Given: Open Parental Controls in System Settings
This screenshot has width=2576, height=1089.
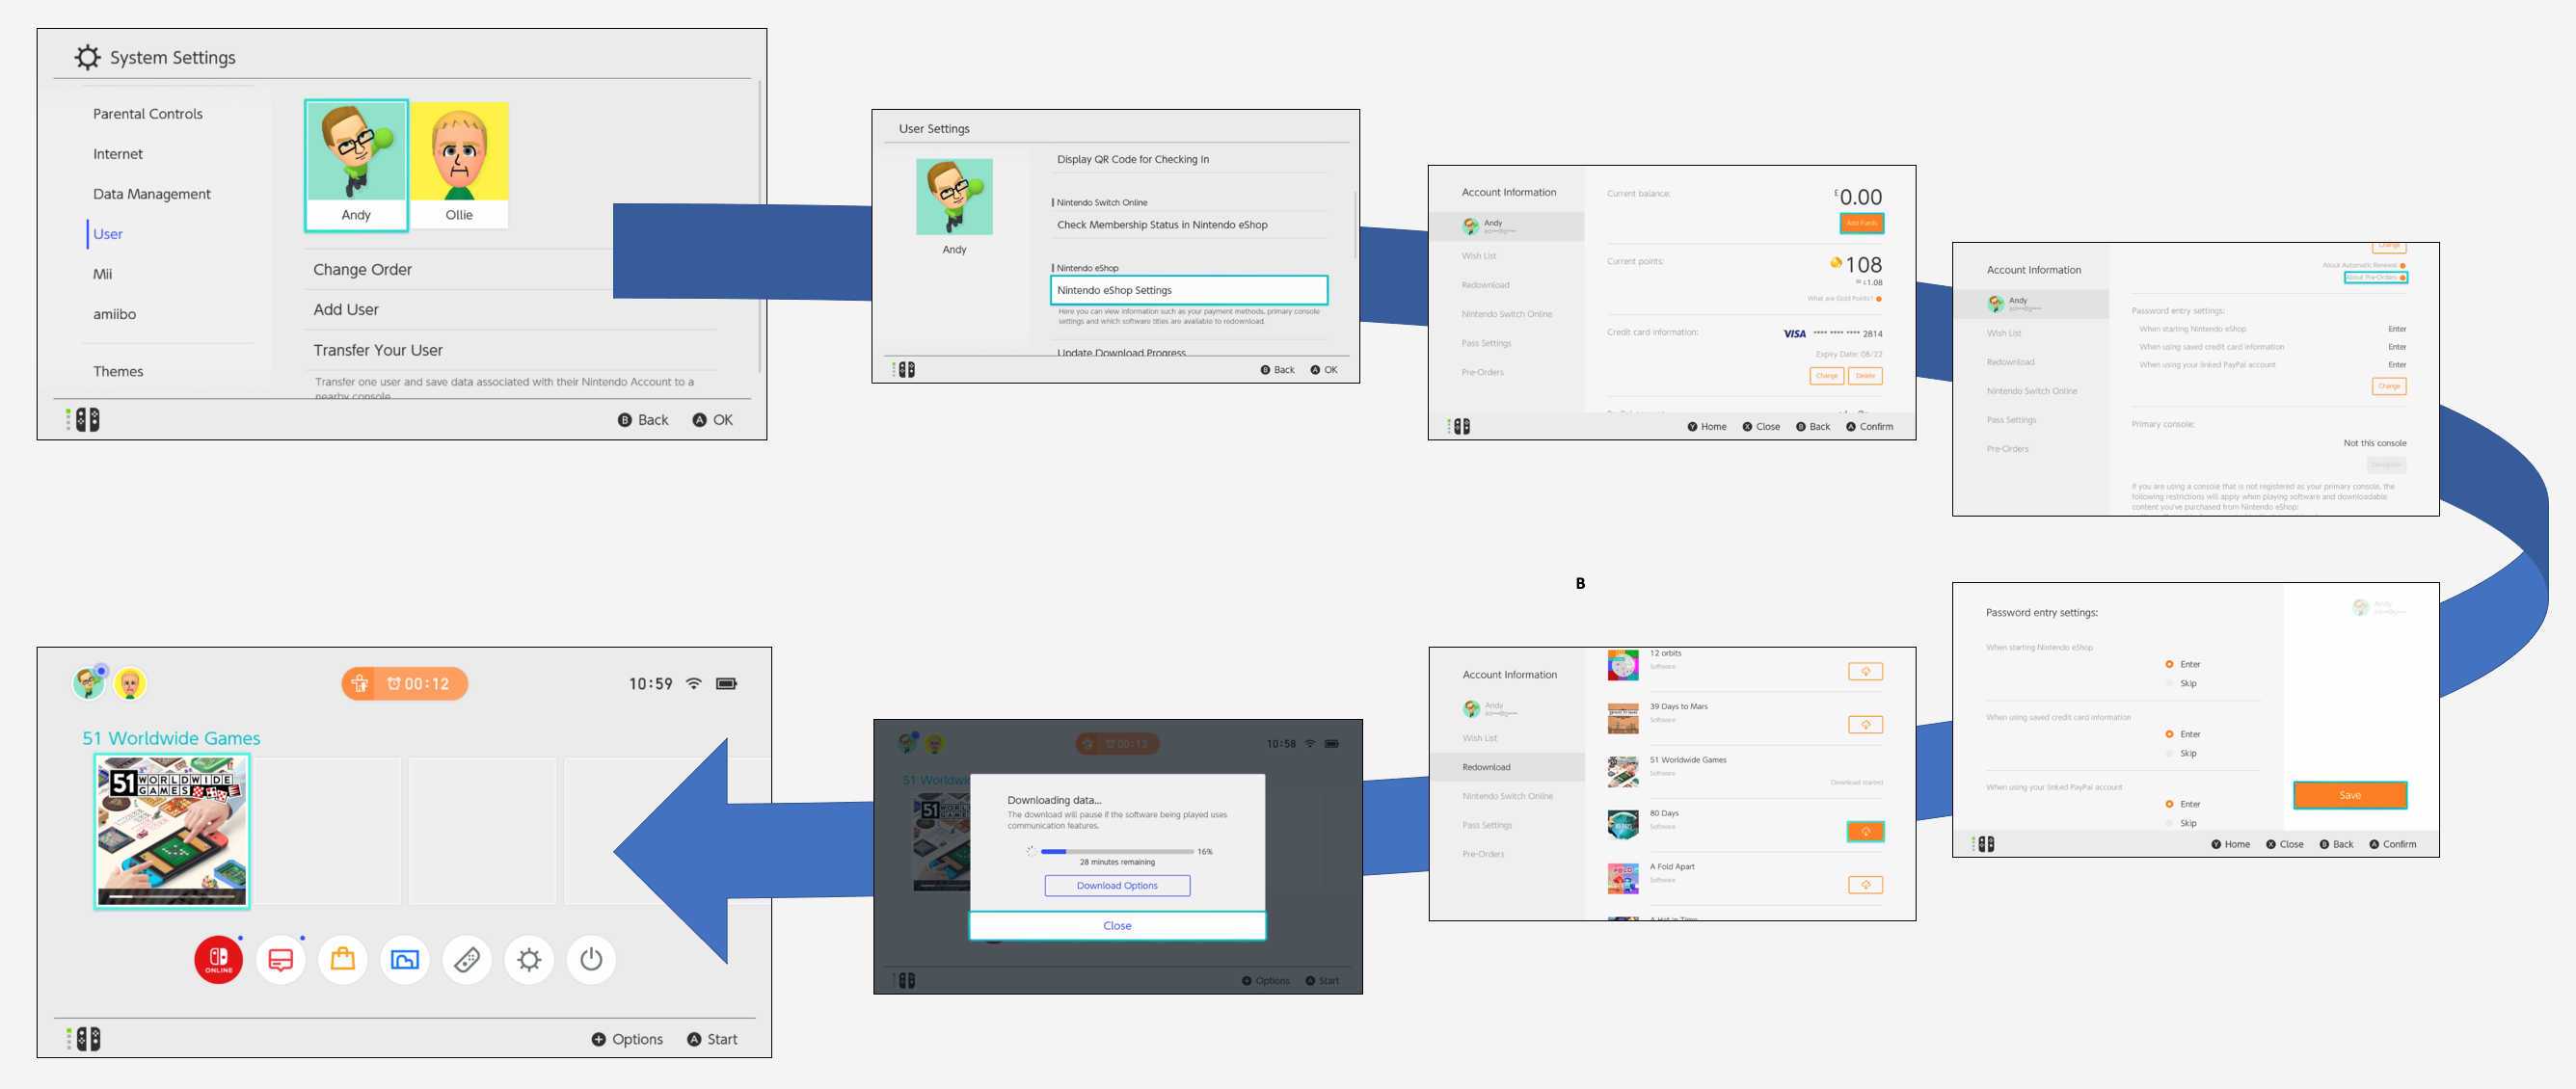Looking at the screenshot, I should [x=148, y=114].
